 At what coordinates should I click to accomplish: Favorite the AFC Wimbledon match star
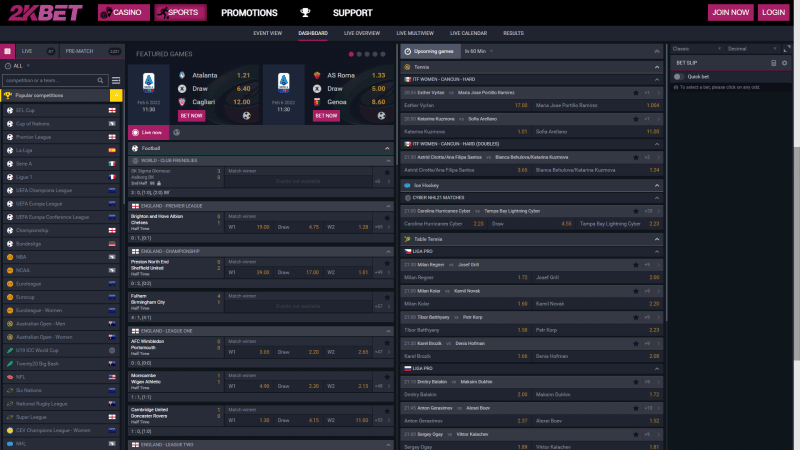387,343
